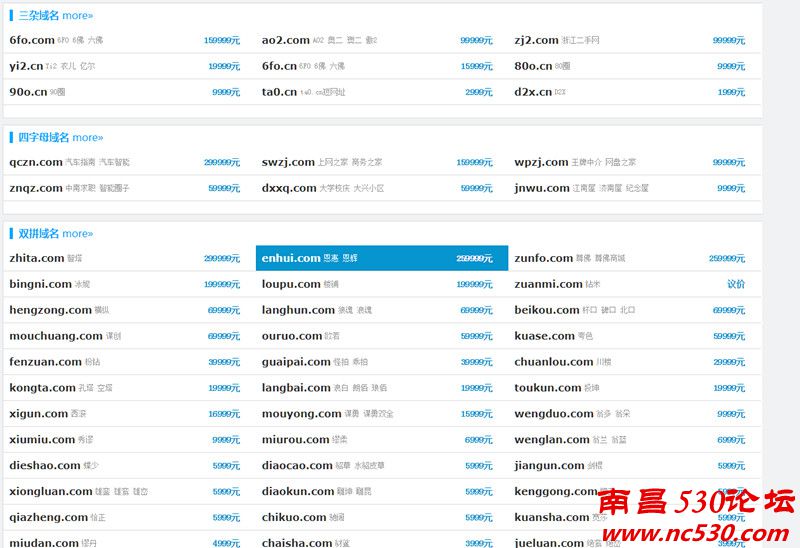Select the mouyong.com domain
The width and height of the screenshot is (800, 548).
(x=301, y=414)
